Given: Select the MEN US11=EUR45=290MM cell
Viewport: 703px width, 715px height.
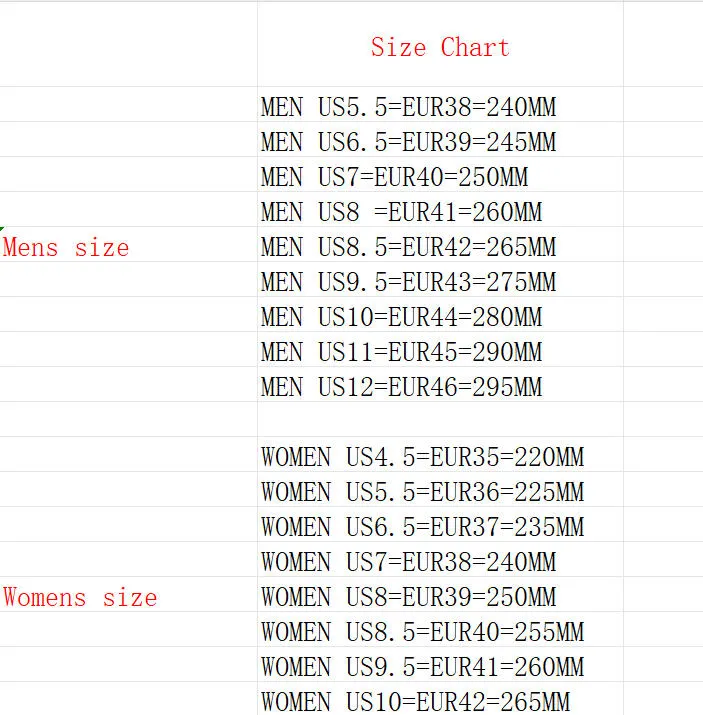Looking at the screenshot, I should 440,349.
